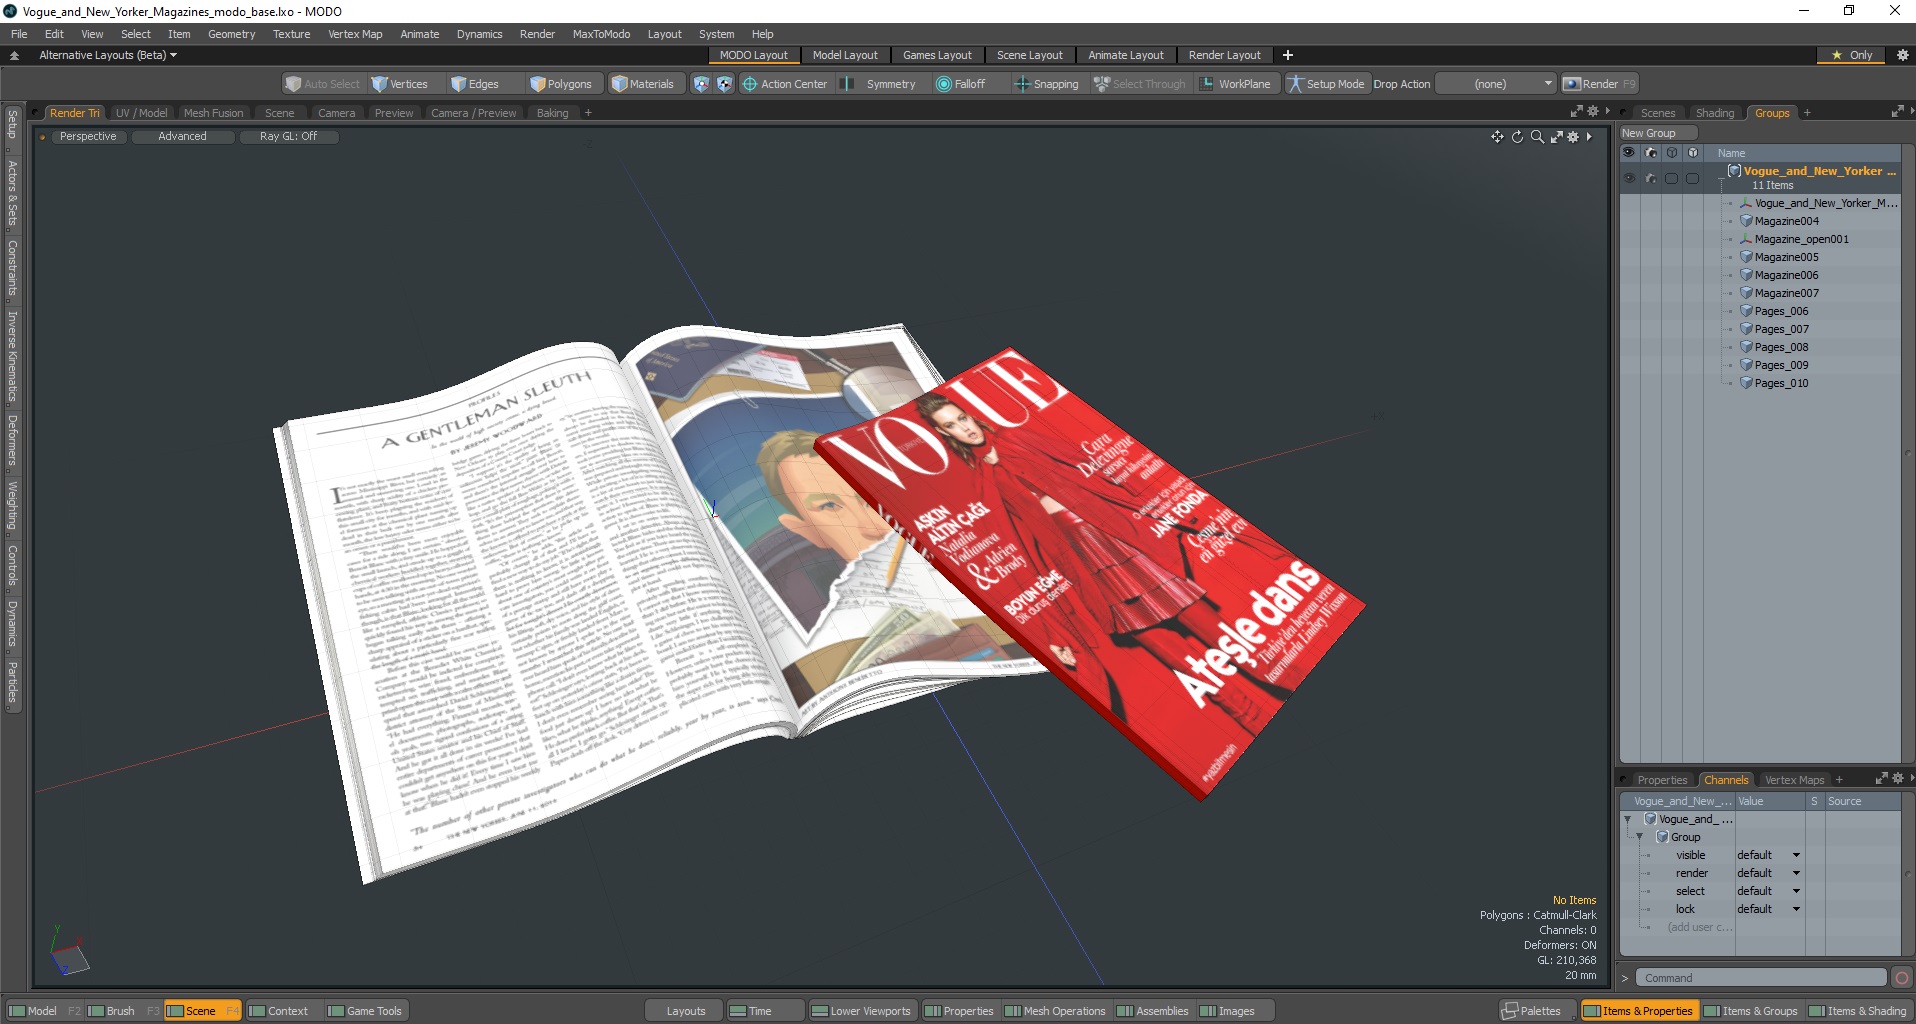
Task: Open the MaxToModo menu
Action: pos(601,34)
